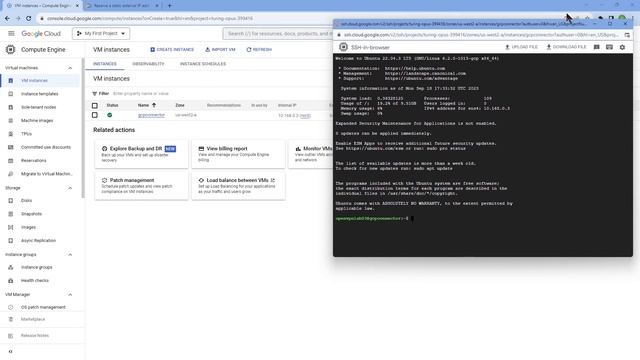This screenshot has height=360, width=640.
Task: Switch to the INSTANCE SCHEDULES tab
Action: [203, 64]
